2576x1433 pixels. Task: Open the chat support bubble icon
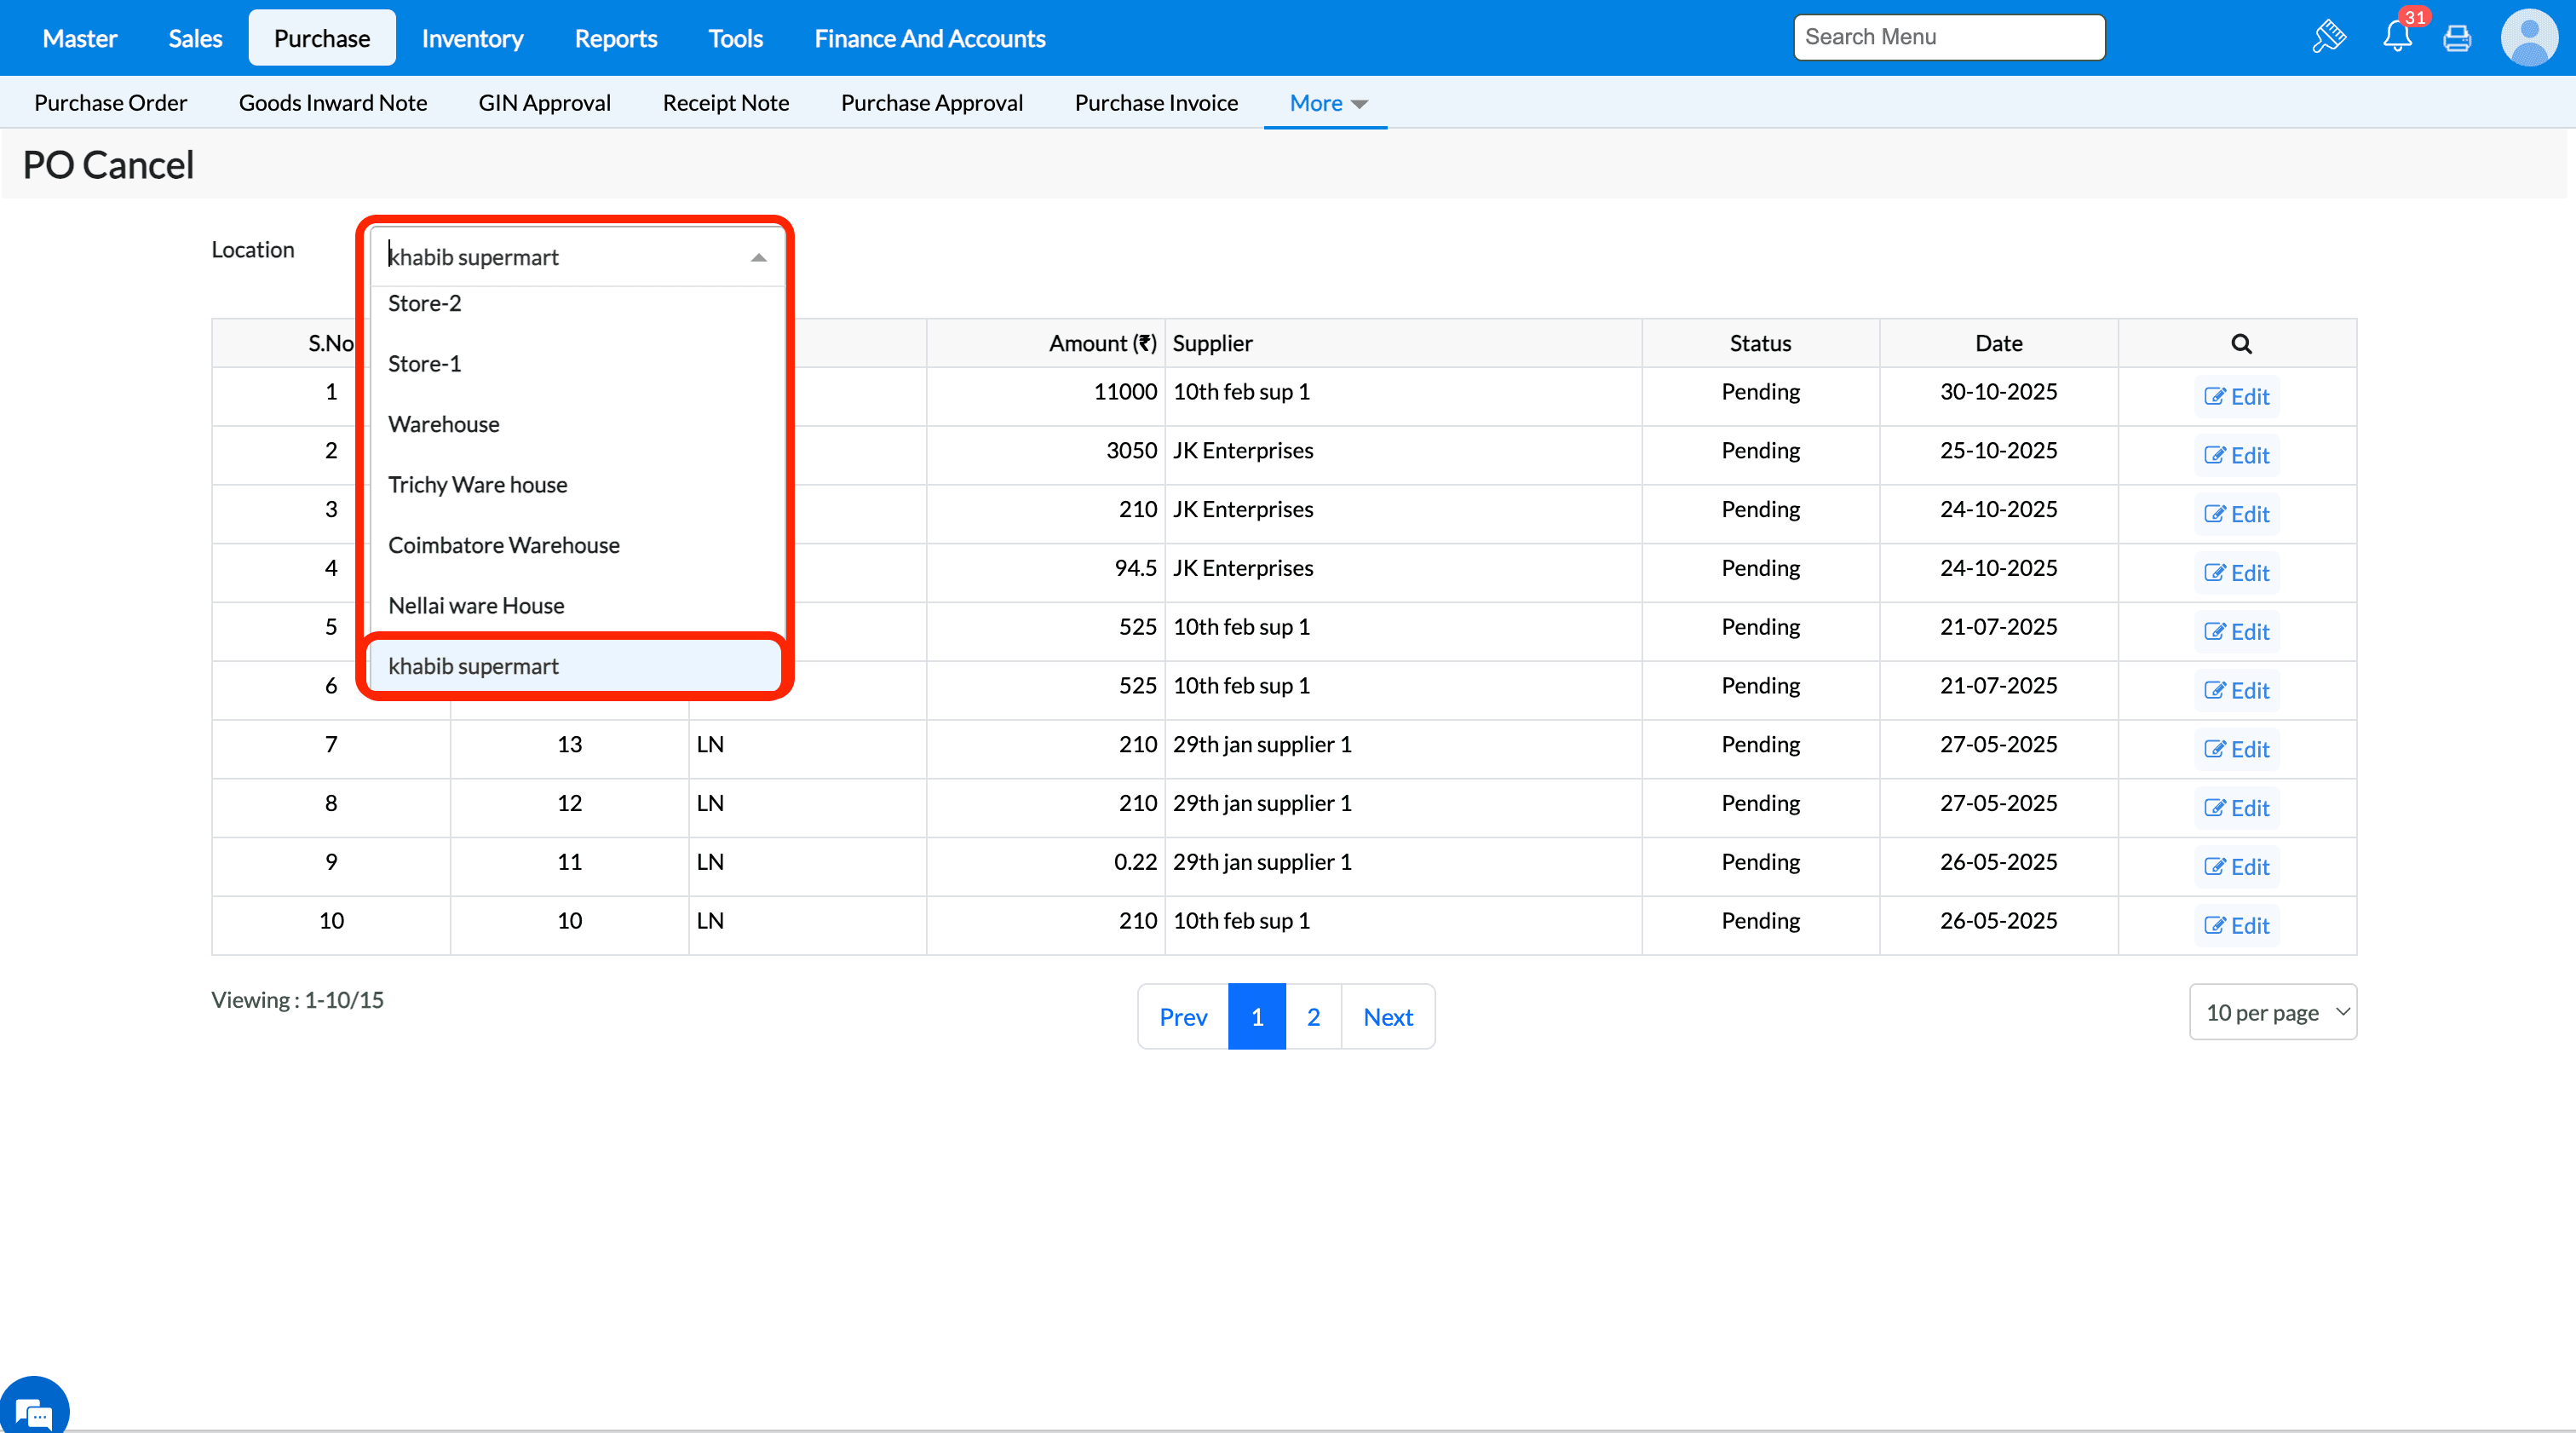[x=34, y=1411]
